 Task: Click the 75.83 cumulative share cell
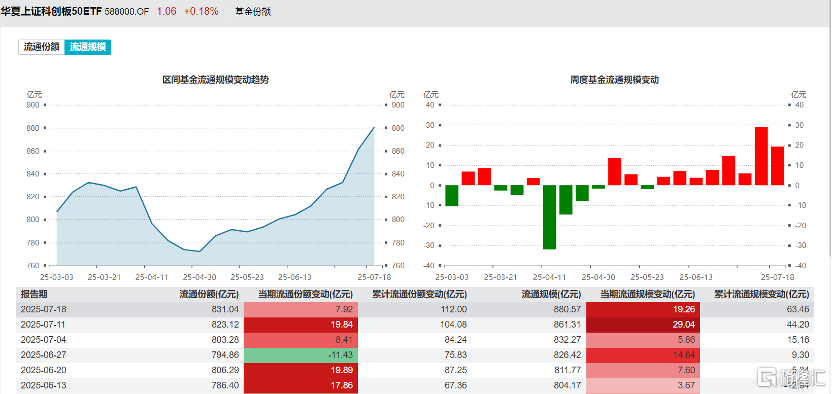click(457, 355)
